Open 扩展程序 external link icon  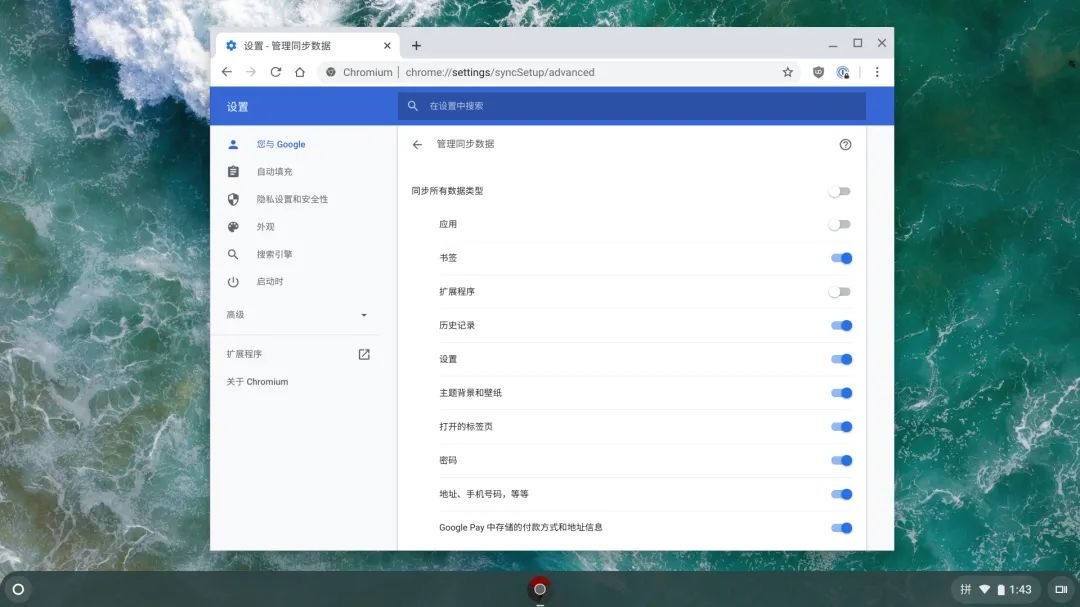[364, 354]
